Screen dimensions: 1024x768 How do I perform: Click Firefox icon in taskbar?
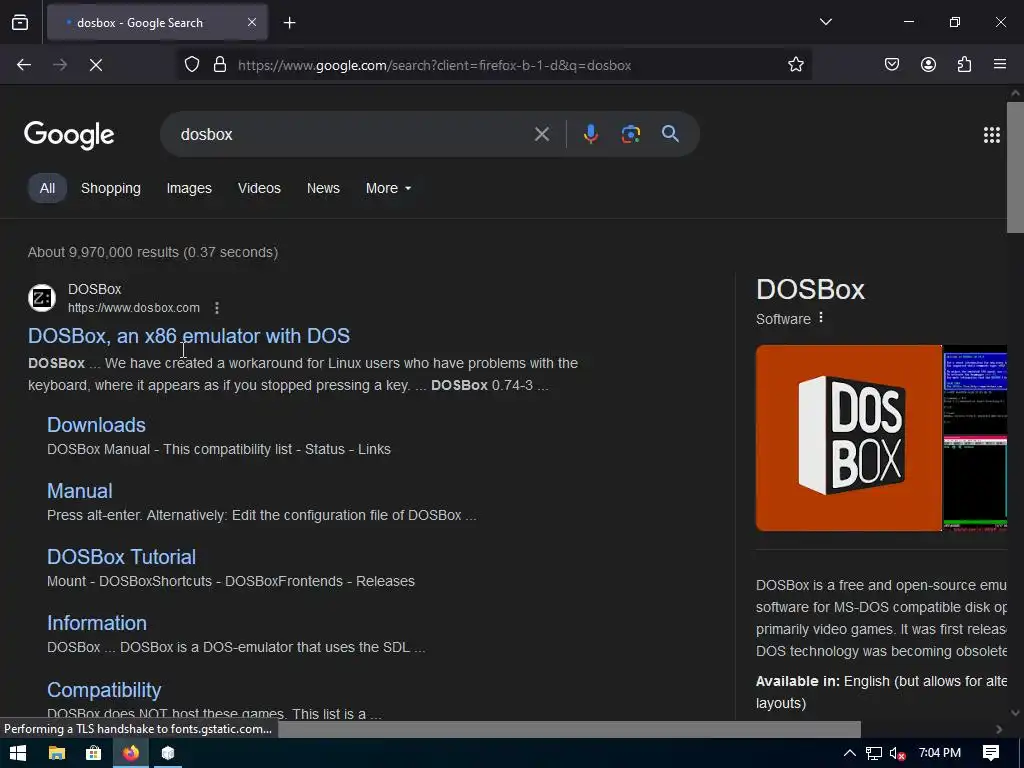pyautogui.click(x=131, y=753)
